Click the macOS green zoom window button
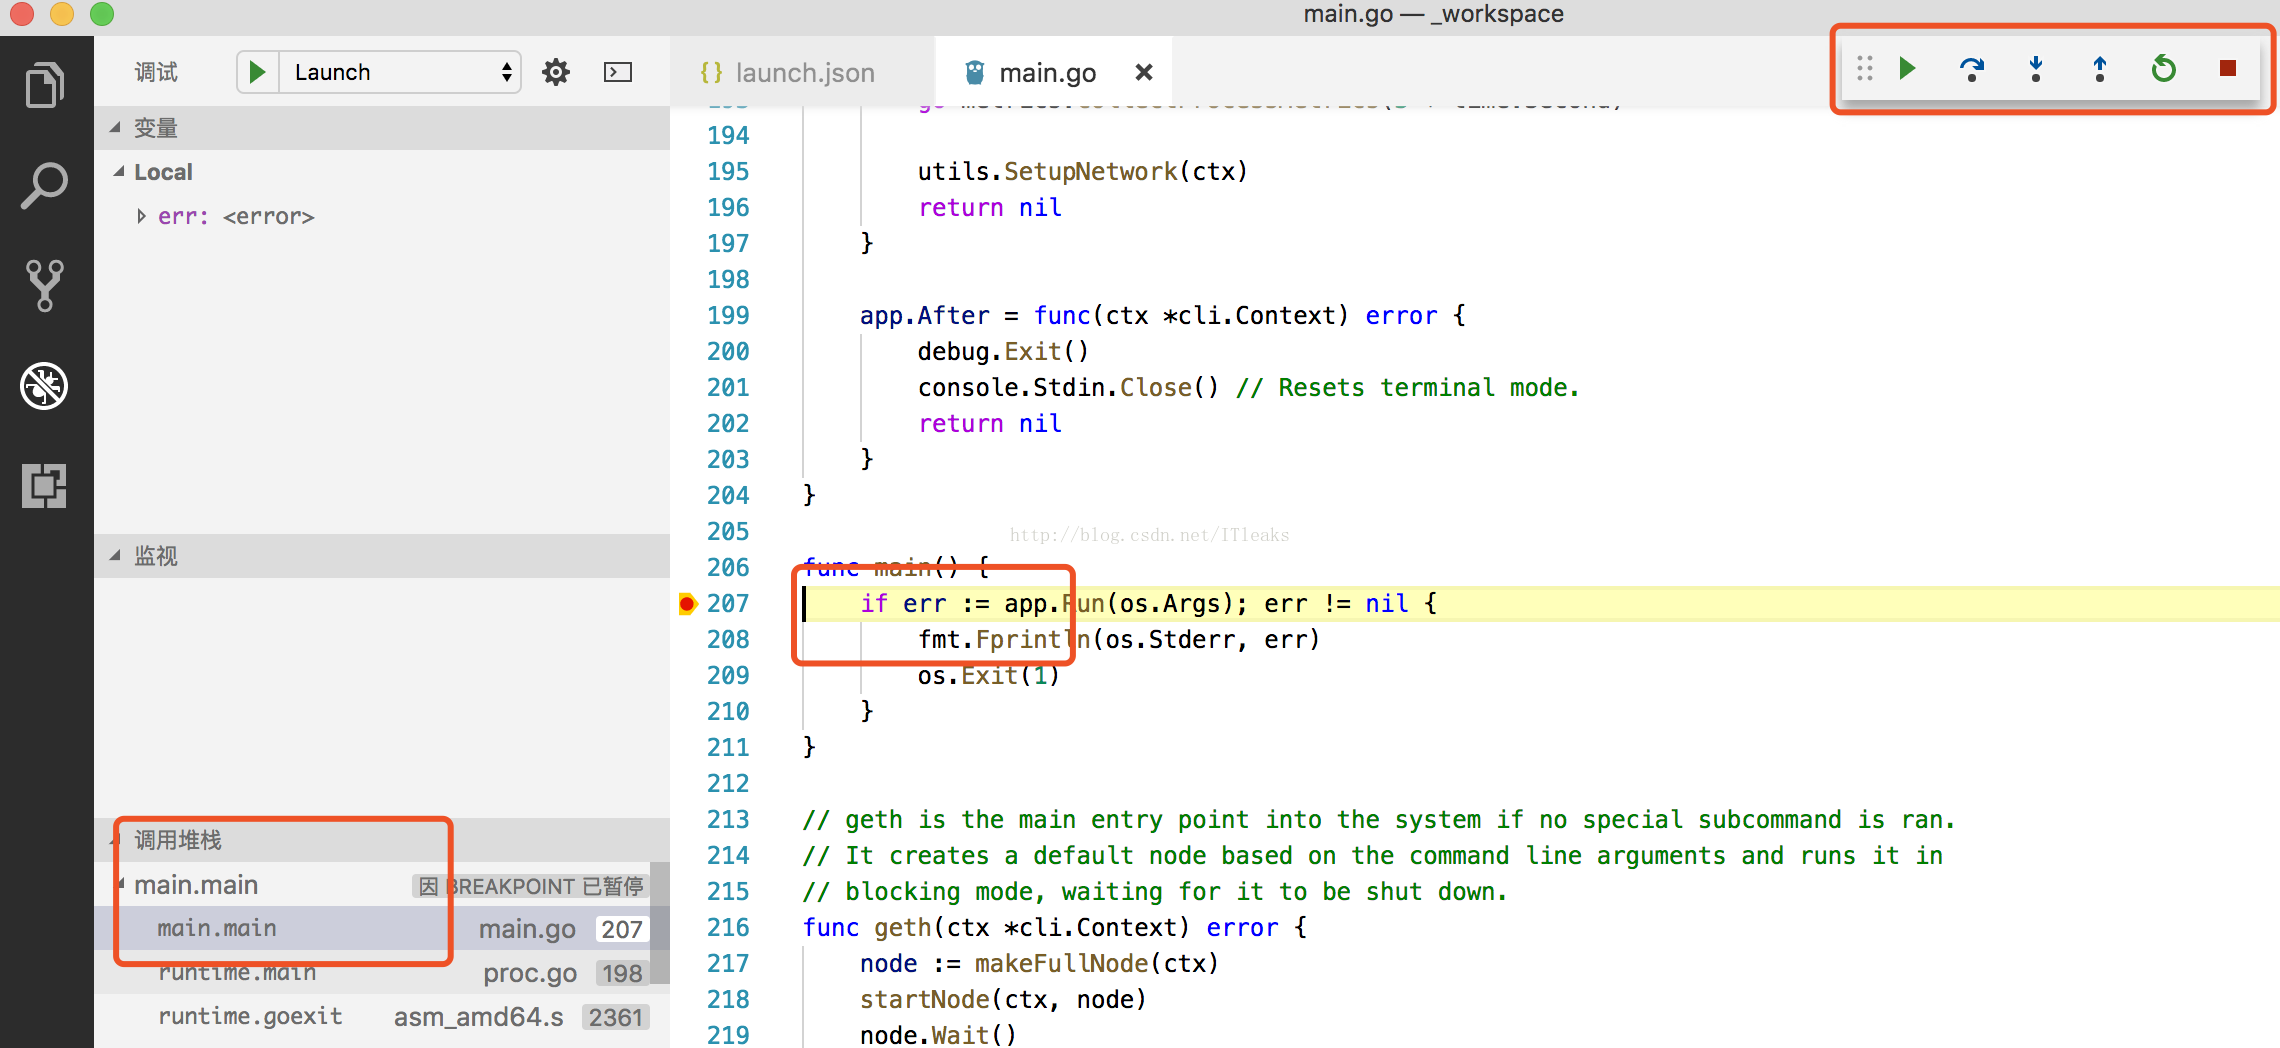Image resolution: width=2280 pixels, height=1048 pixels. point(102,14)
